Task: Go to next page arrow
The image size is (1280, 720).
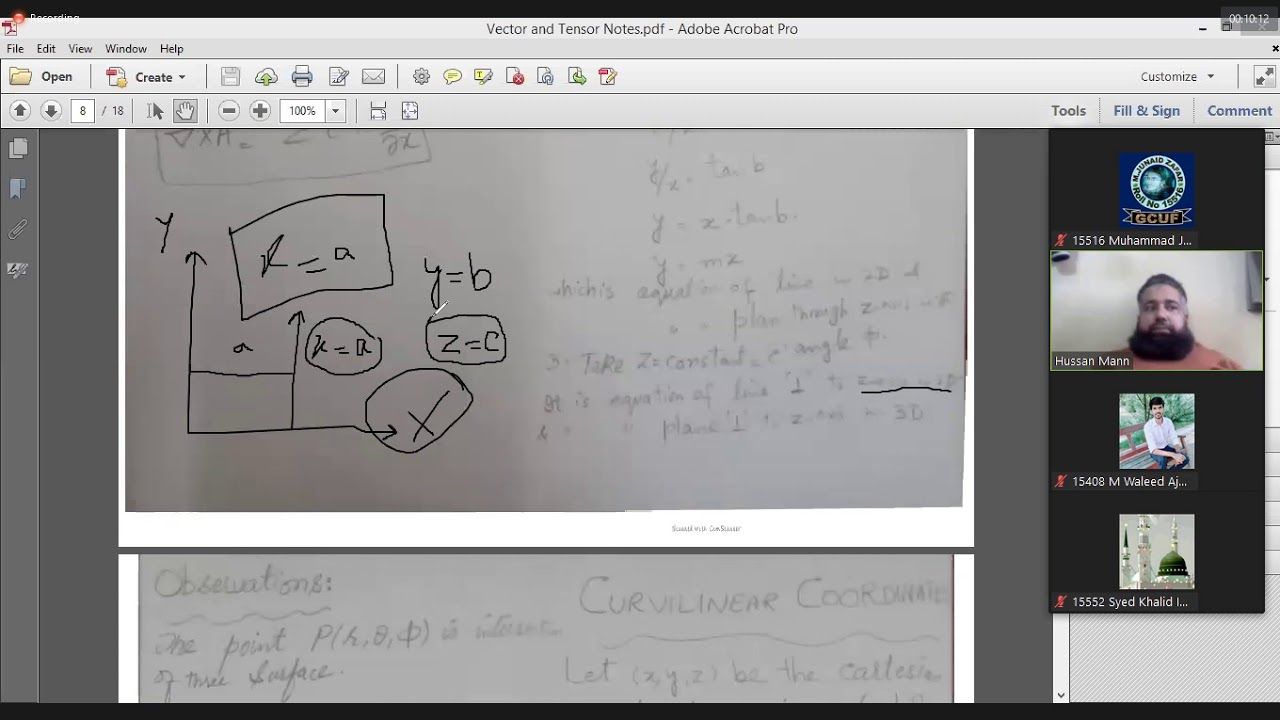Action: 51,111
